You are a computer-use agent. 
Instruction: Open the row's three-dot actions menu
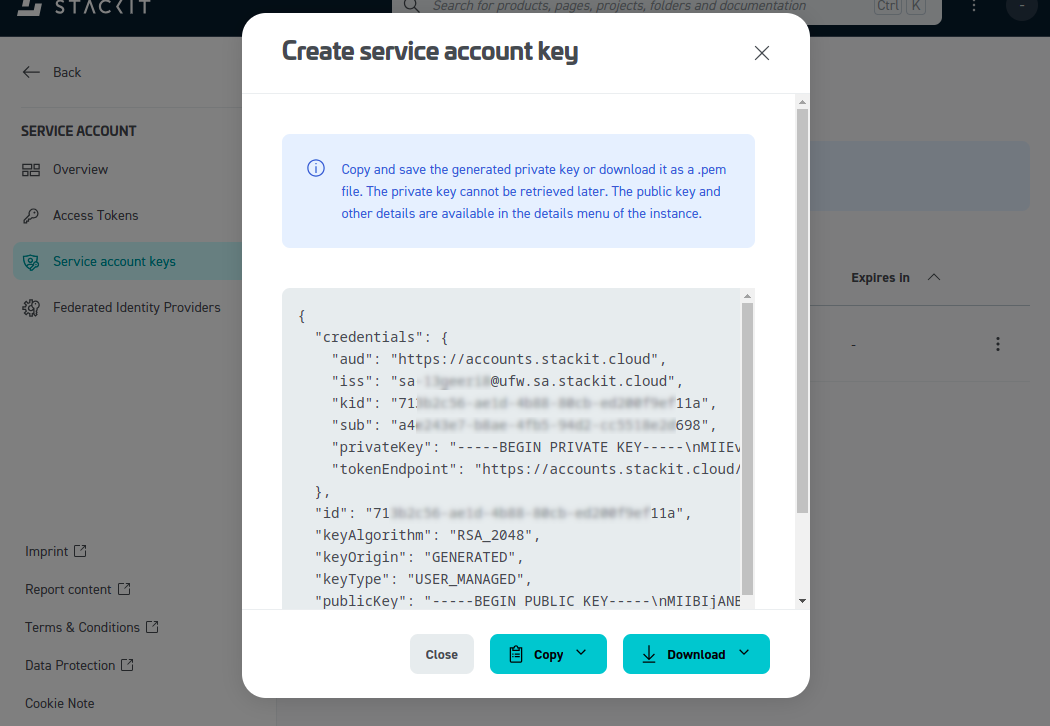pos(998,344)
